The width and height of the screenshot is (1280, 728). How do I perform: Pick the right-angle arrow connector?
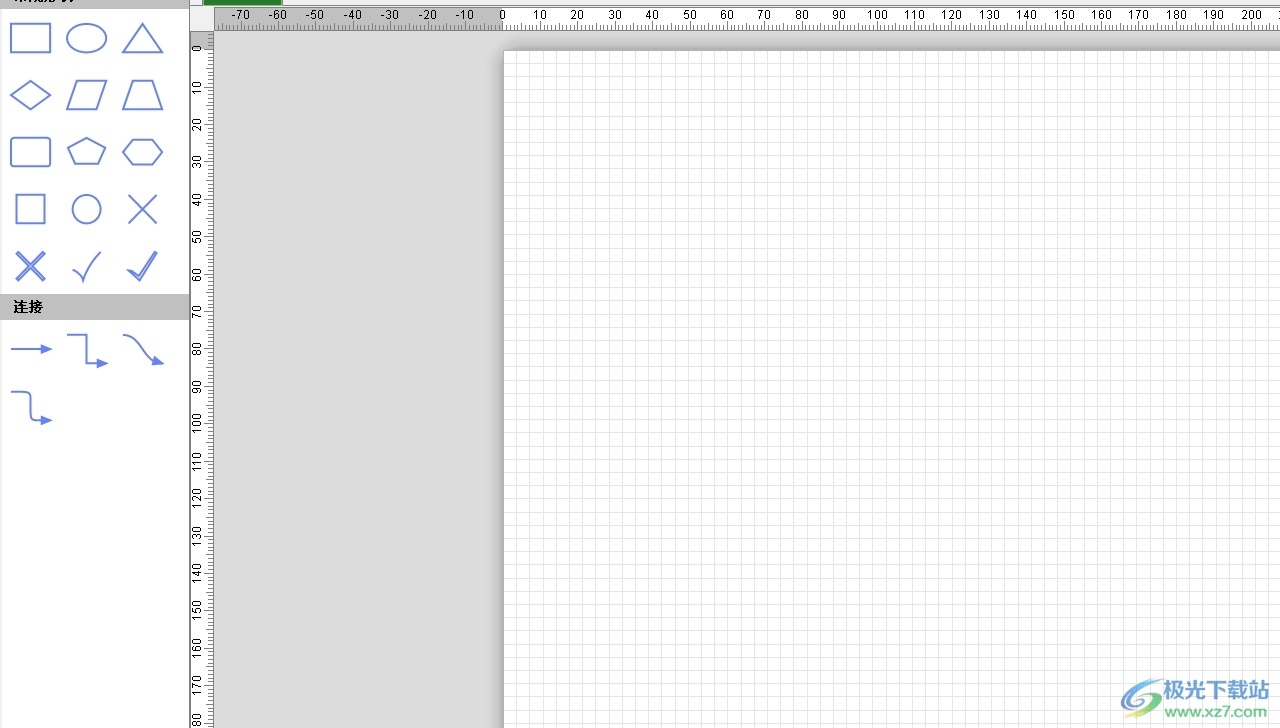(87, 351)
